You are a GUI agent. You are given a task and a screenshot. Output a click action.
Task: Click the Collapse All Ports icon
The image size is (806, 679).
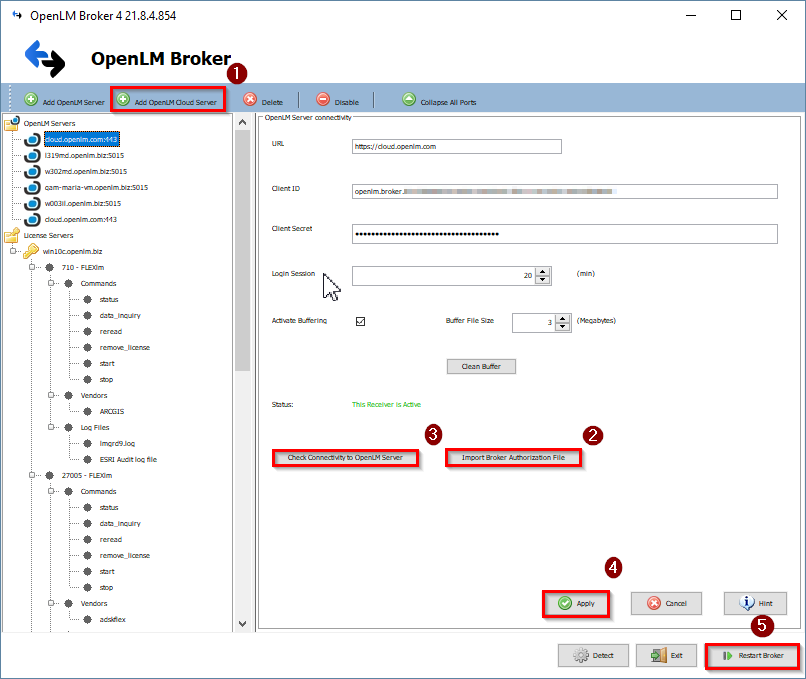pyautogui.click(x=409, y=100)
